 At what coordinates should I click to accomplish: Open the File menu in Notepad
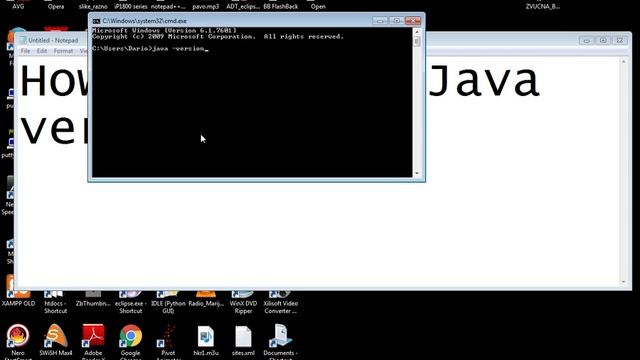pyautogui.click(x=25, y=51)
